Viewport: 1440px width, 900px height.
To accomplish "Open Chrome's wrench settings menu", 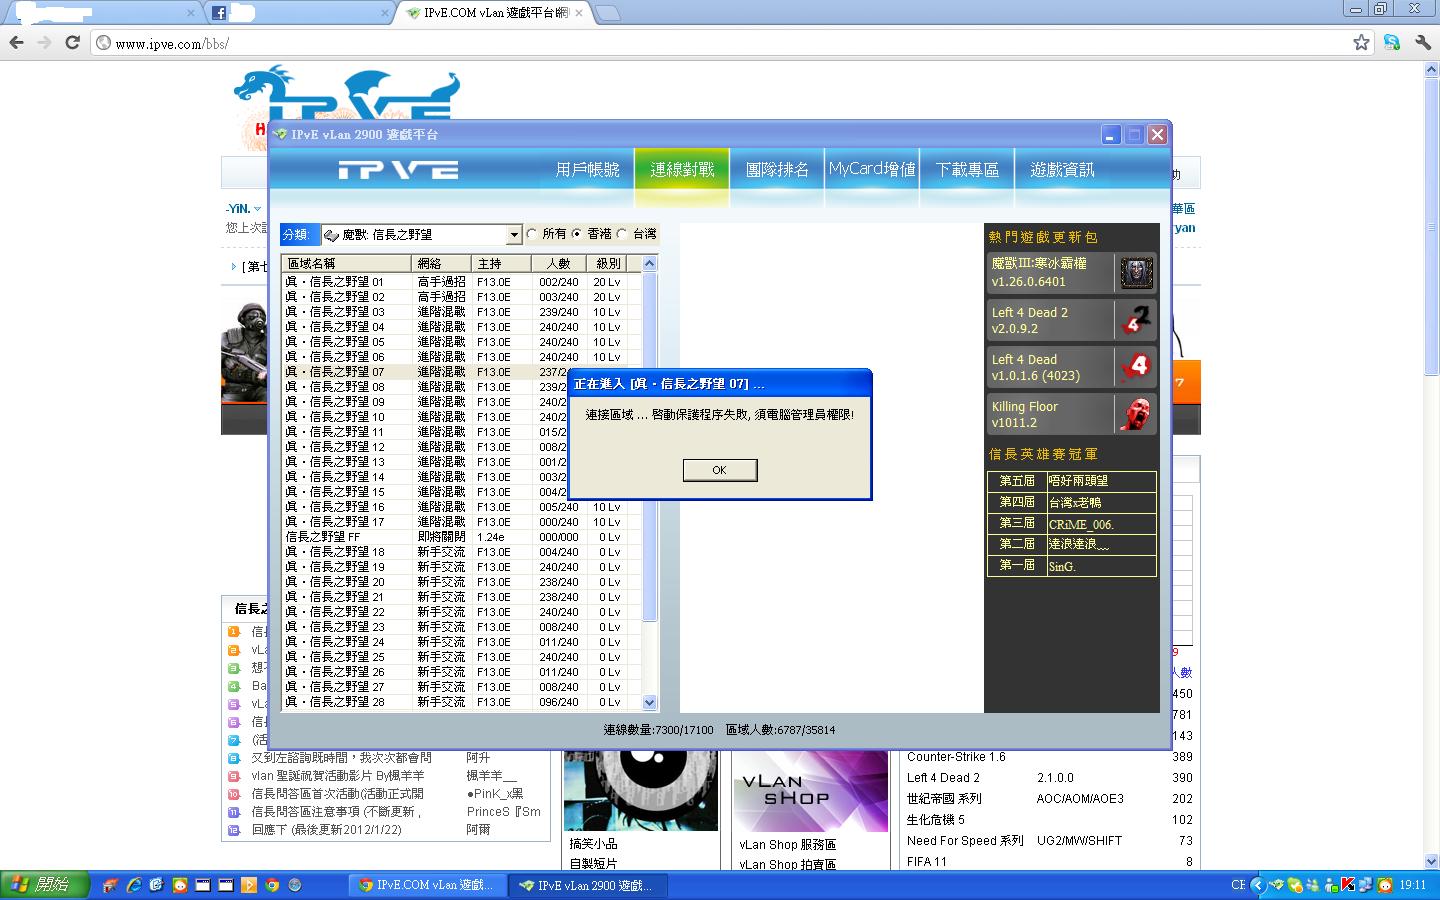I will [x=1422, y=42].
